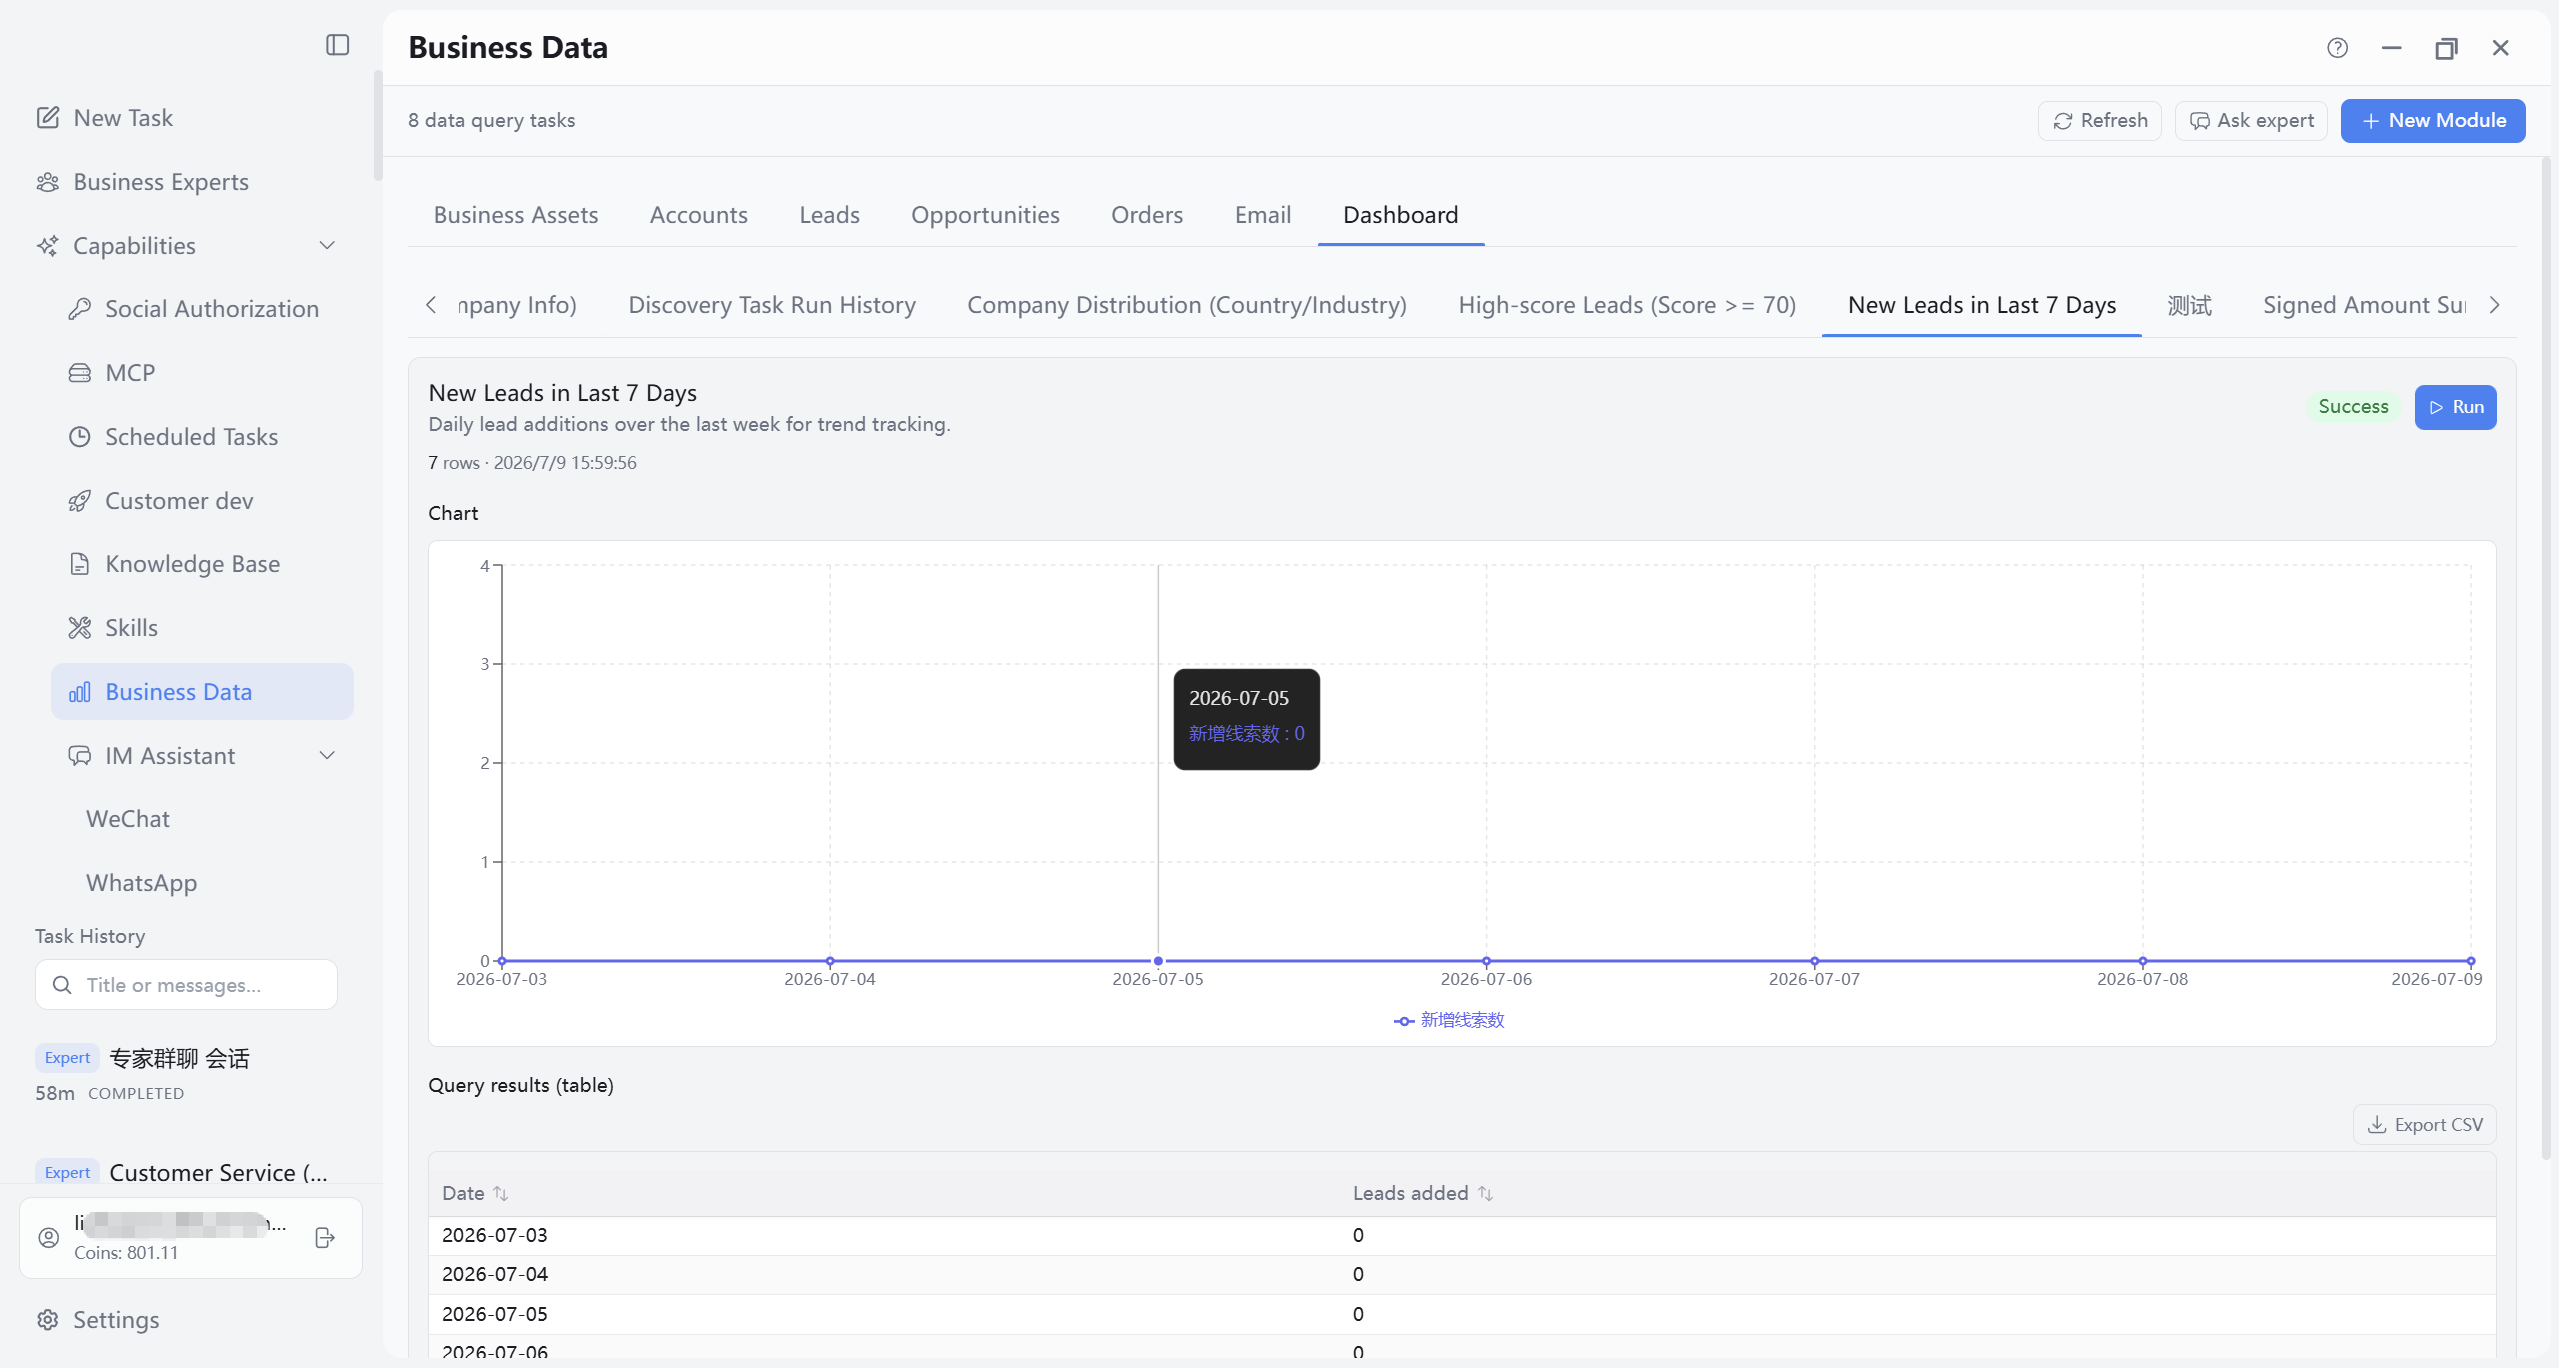Open the WhatsApp assistant item
2559x1368 pixels.
141,883
